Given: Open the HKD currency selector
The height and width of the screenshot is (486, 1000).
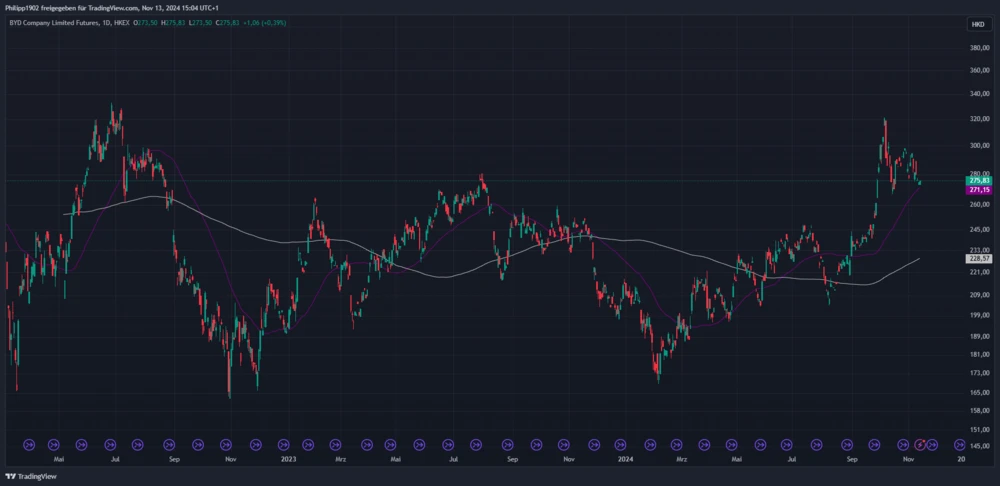Looking at the screenshot, I should coord(976,24).
